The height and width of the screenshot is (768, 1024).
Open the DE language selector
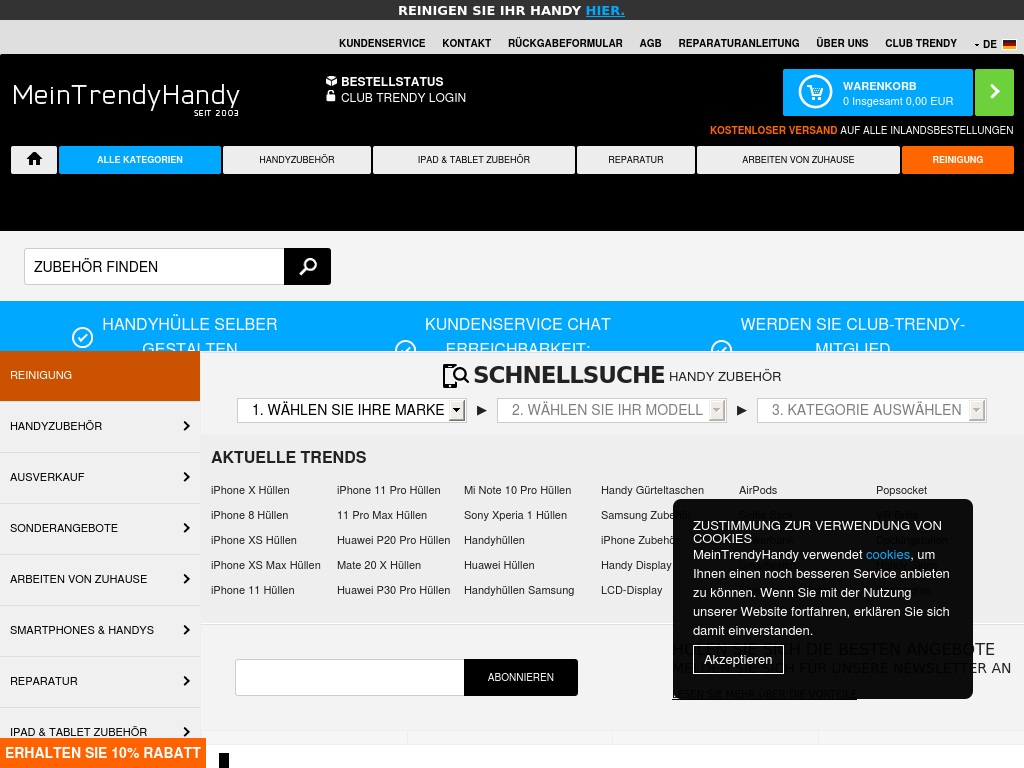pos(986,44)
